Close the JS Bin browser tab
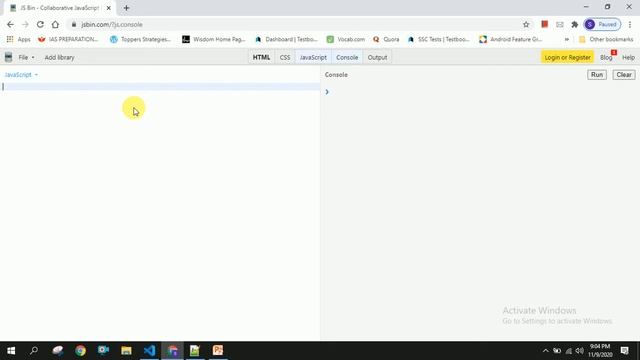 (x=109, y=8)
